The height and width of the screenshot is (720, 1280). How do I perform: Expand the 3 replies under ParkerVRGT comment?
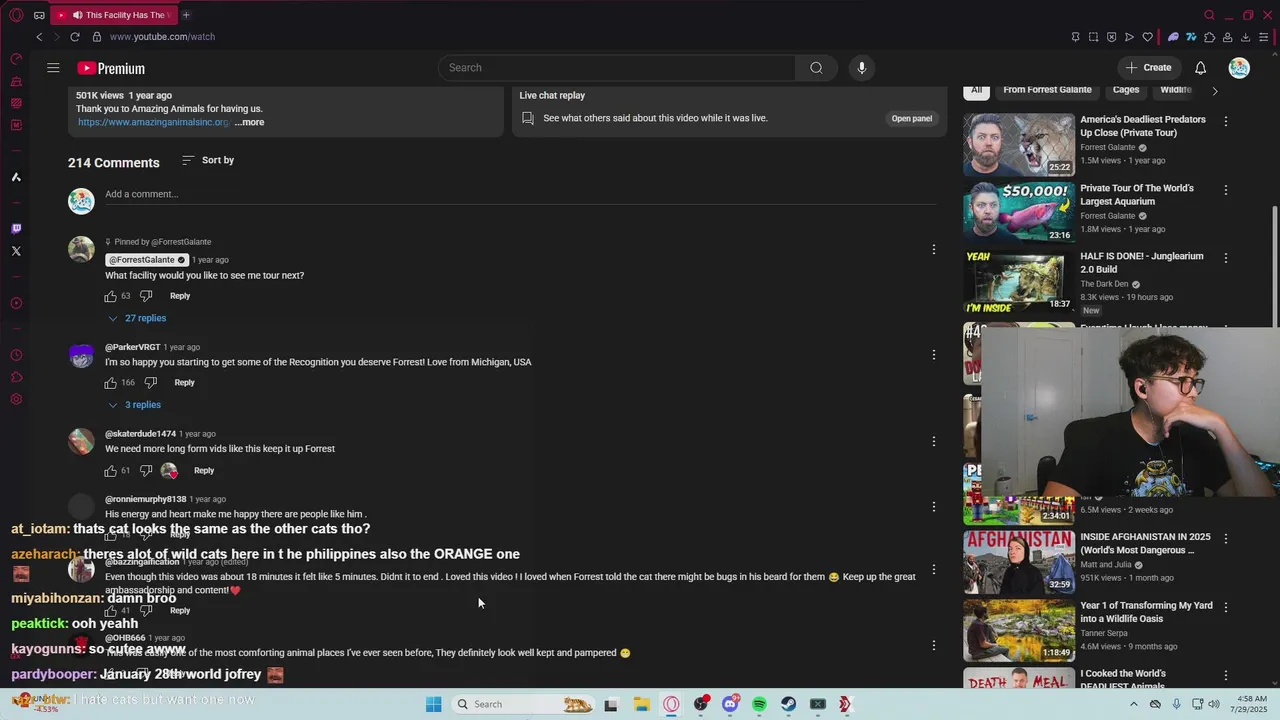(x=134, y=405)
